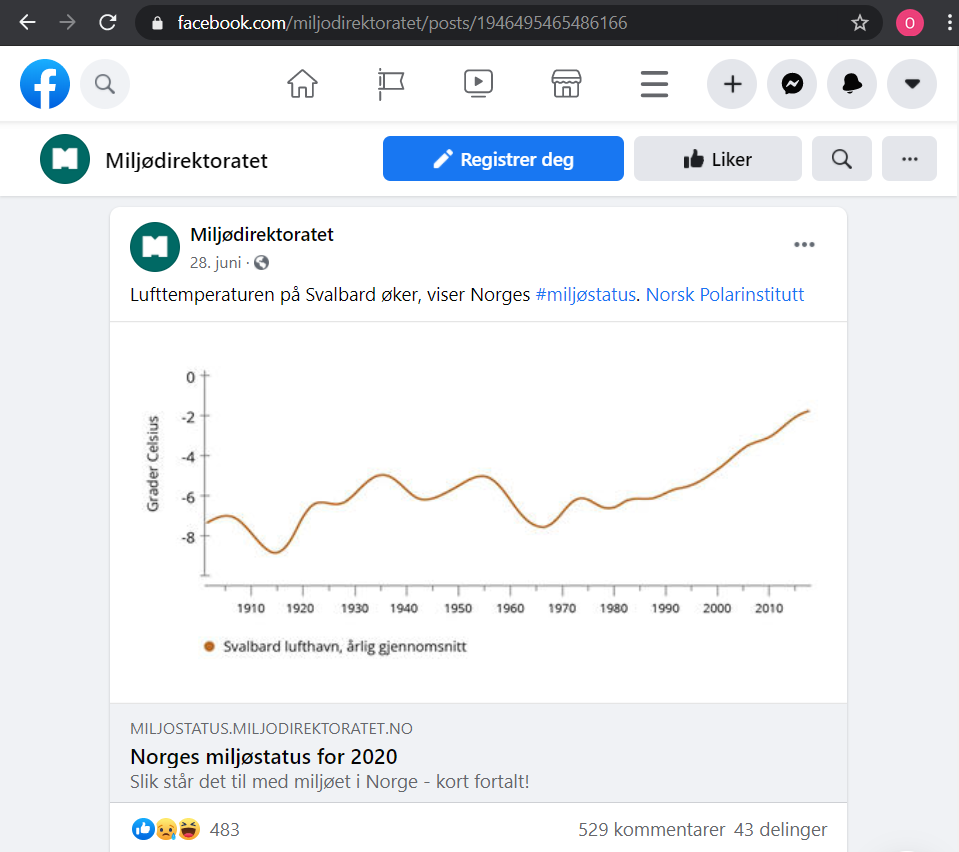Click the Svalbard temperature chart image
959x852 pixels.
pyautogui.click(x=478, y=512)
